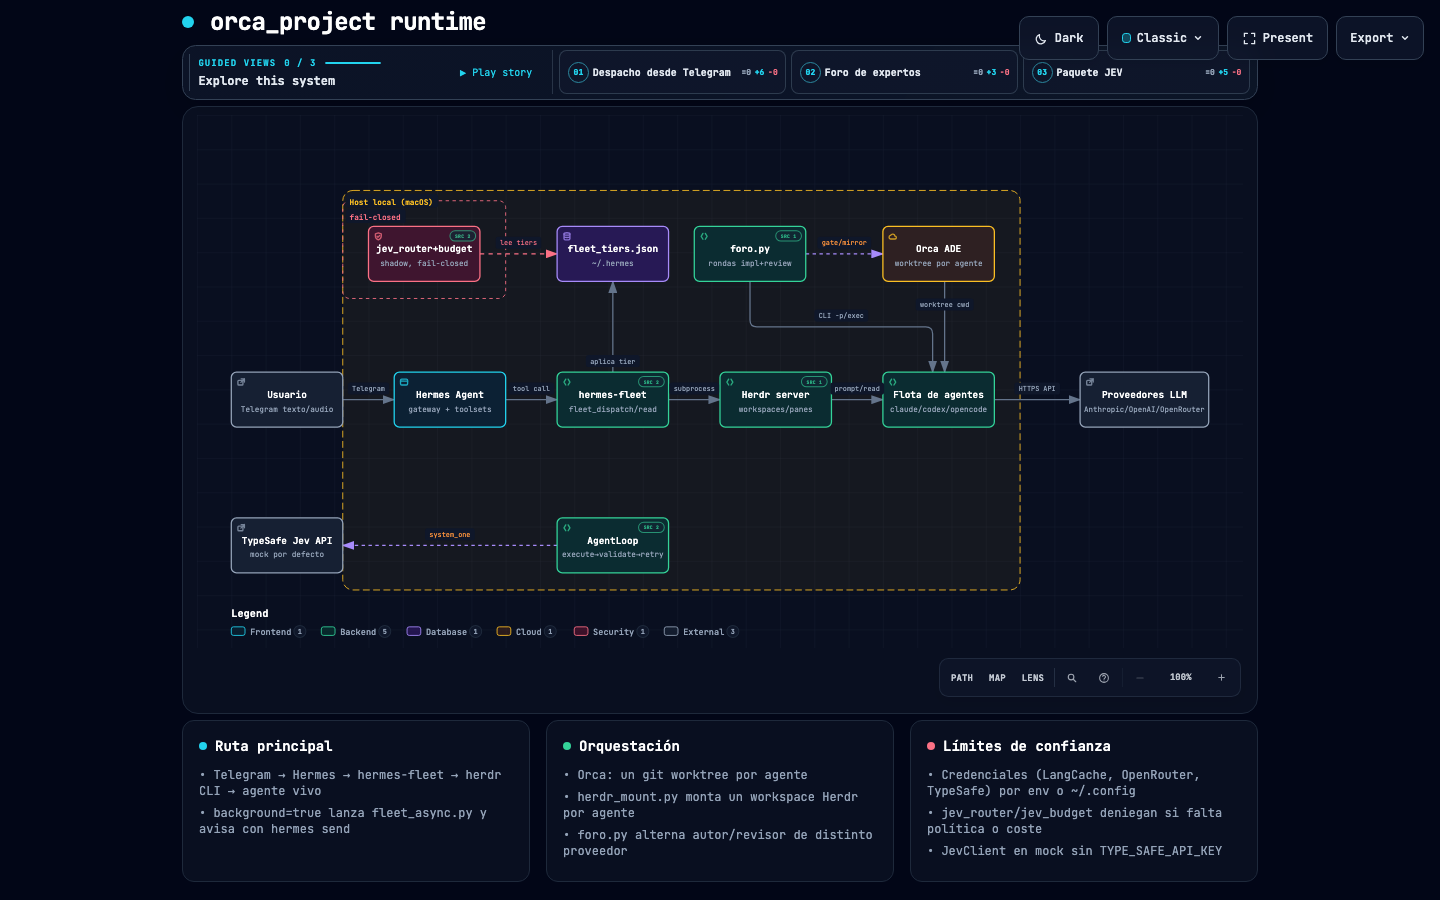1440x900 pixels.
Task: Click the code icon on Flota de agentes node
Action: (x=893, y=382)
